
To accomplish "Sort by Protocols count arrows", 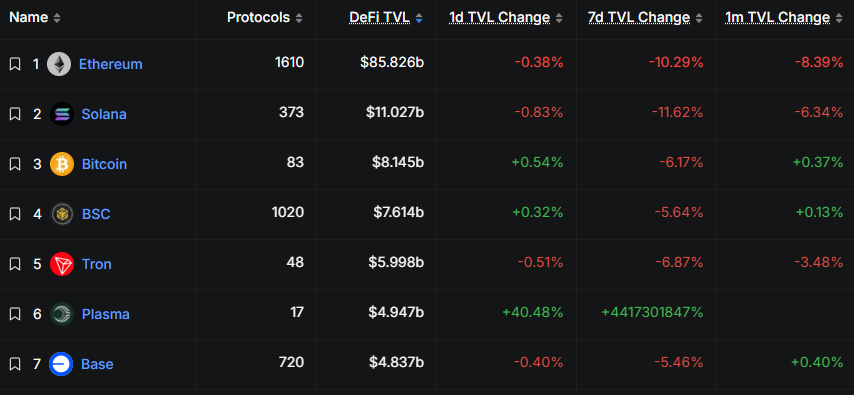I will tap(298, 18).
